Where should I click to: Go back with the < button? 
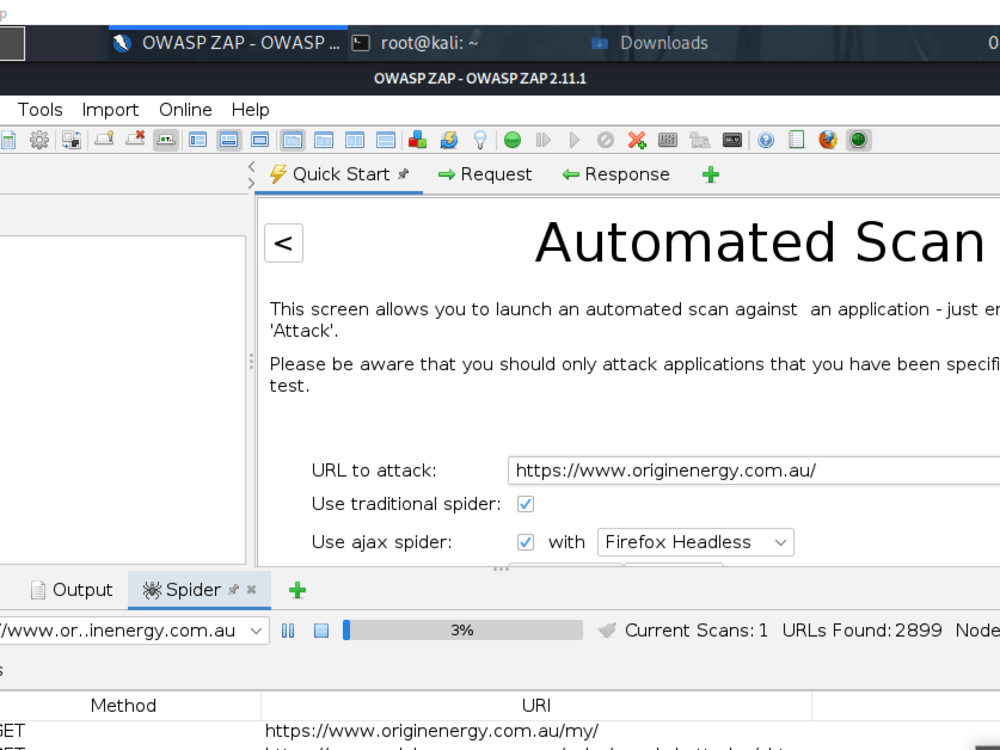click(x=284, y=243)
